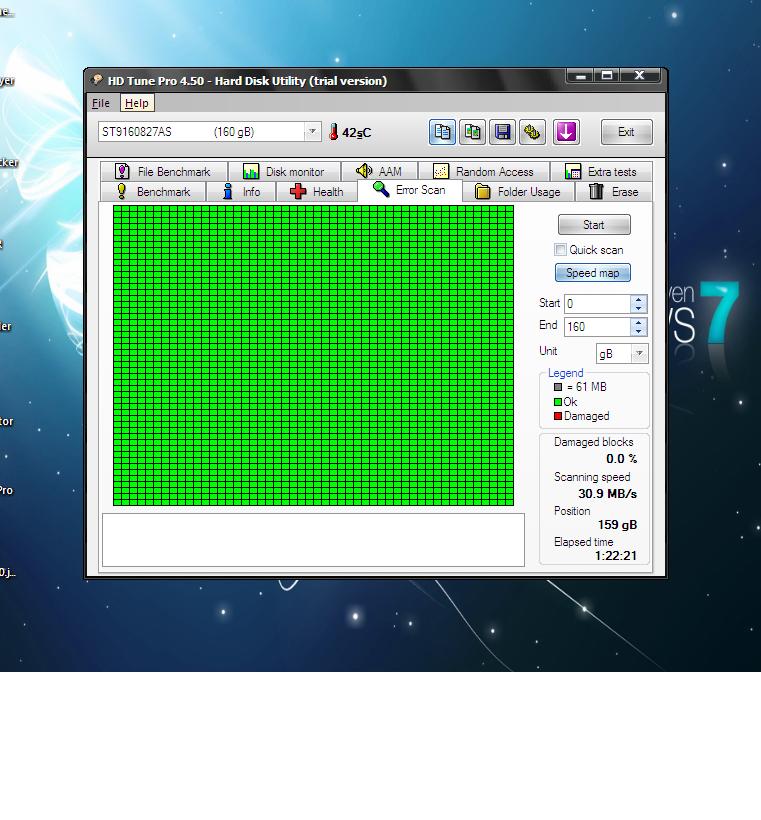
Task: Open the Erase tab
Action: 613,192
